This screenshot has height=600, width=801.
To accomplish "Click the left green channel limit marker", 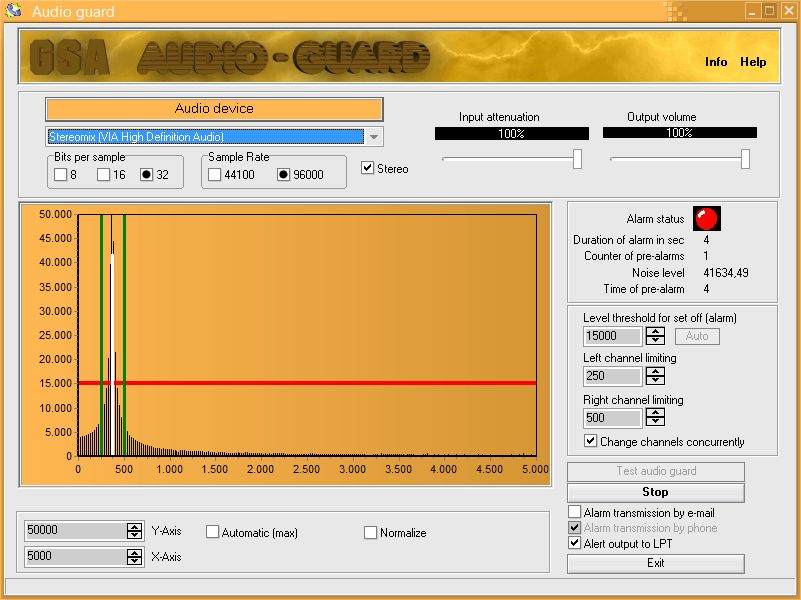I will (x=101, y=334).
